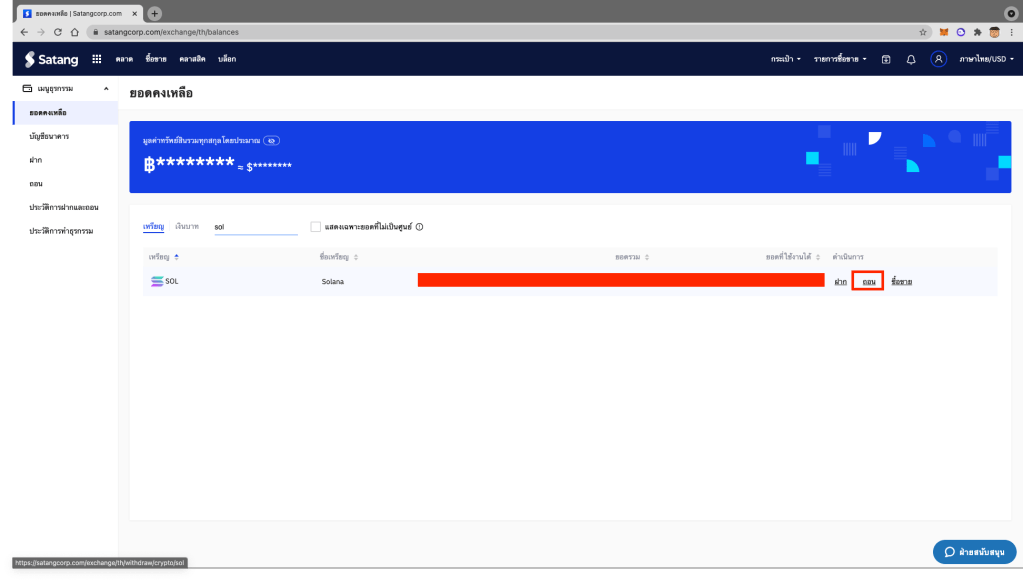Image resolution: width=1023 pixels, height=583 pixels.
Task: Open the ภาษาไทย/USD language selector
Action: tap(986, 59)
